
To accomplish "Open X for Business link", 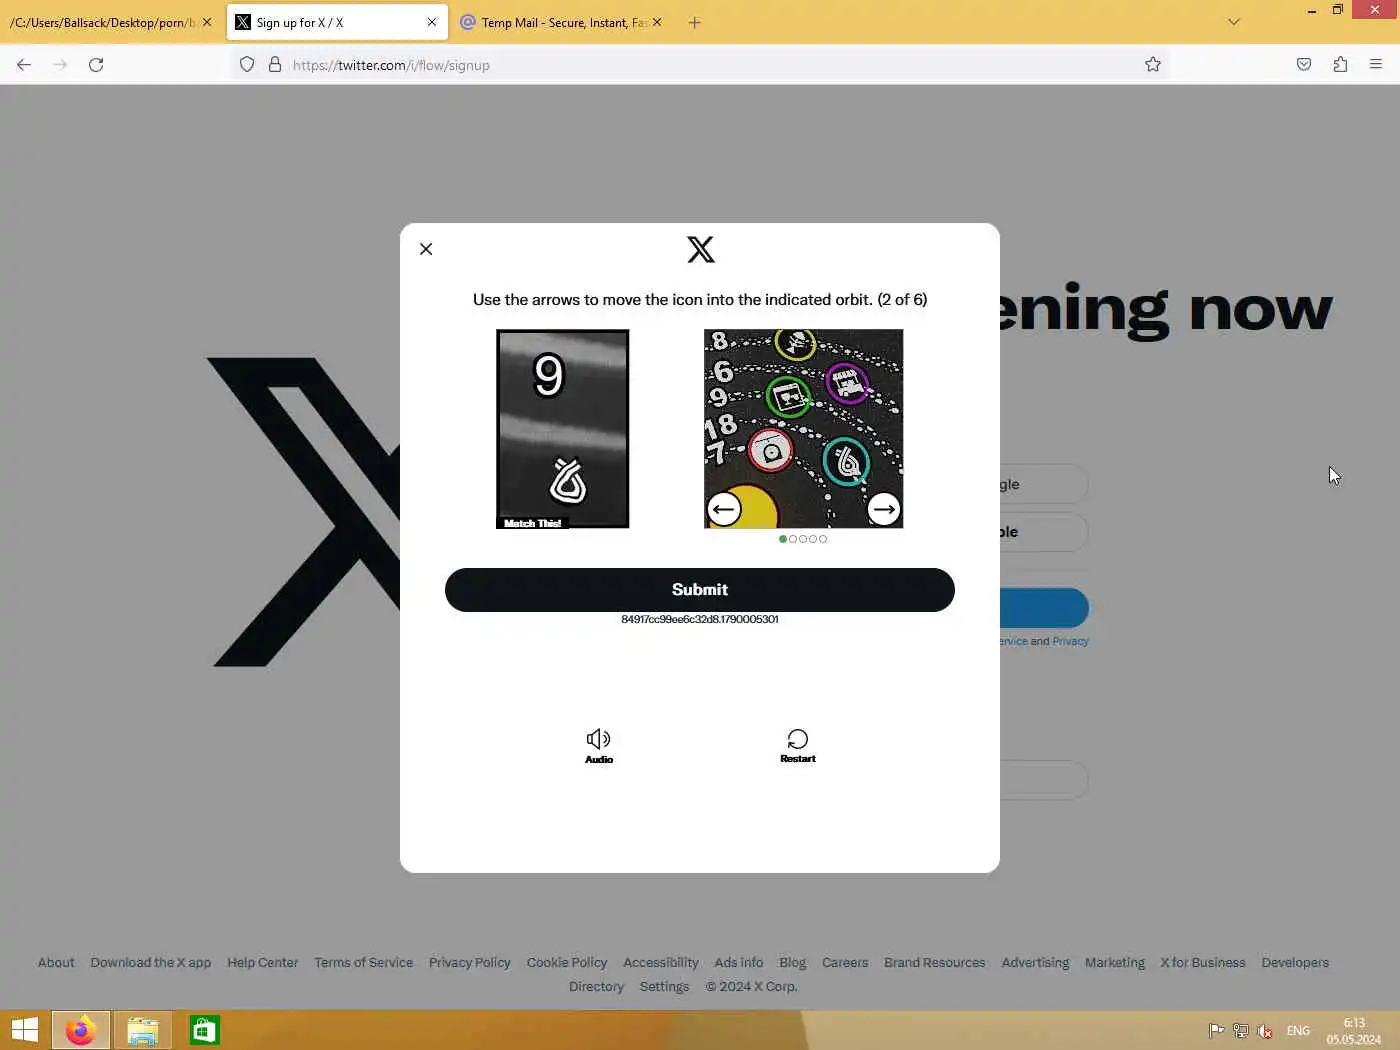I will pyautogui.click(x=1203, y=963).
